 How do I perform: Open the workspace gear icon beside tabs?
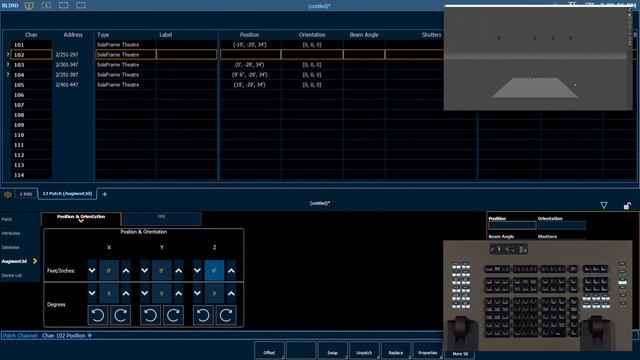(7, 194)
